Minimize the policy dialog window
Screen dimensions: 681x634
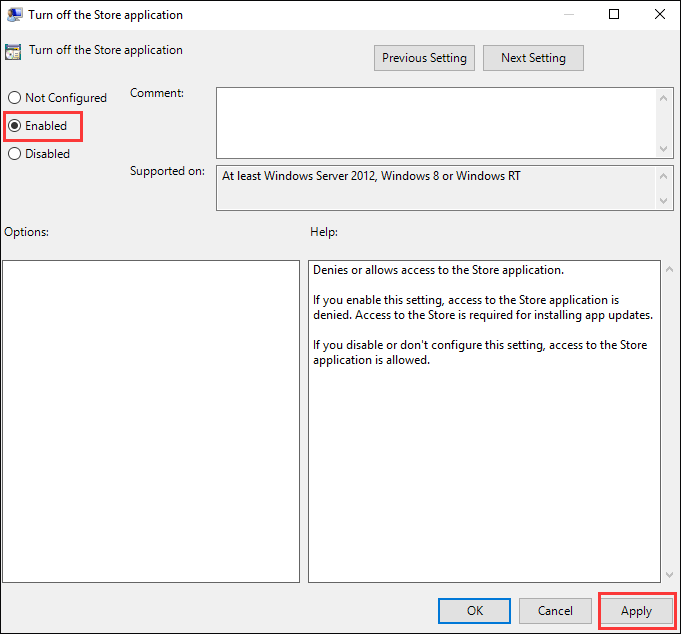569,14
